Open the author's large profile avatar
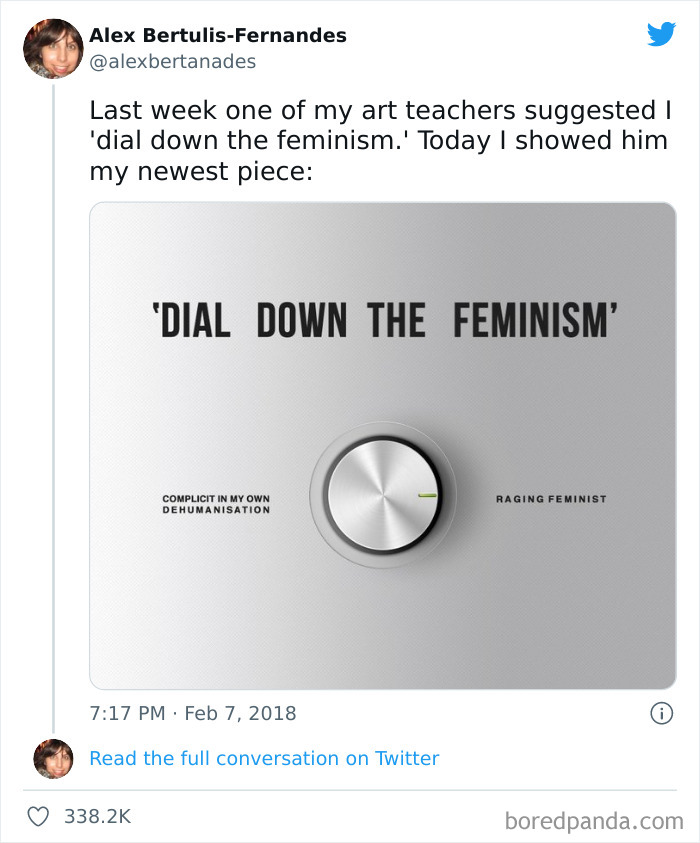This screenshot has width=700, height=843. (x=53, y=48)
